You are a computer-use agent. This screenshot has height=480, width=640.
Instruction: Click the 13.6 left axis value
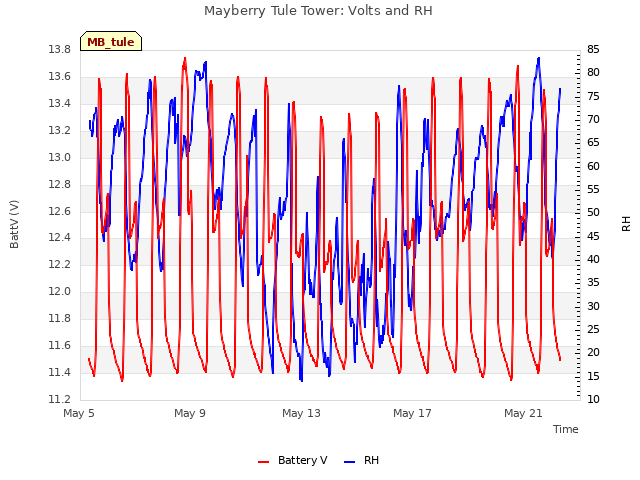click(59, 77)
